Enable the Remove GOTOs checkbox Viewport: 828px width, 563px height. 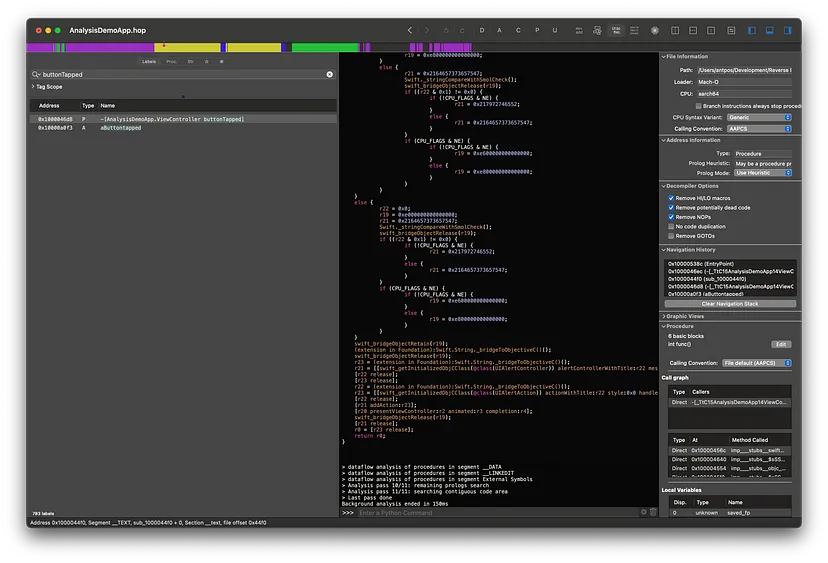pyautogui.click(x=671, y=236)
